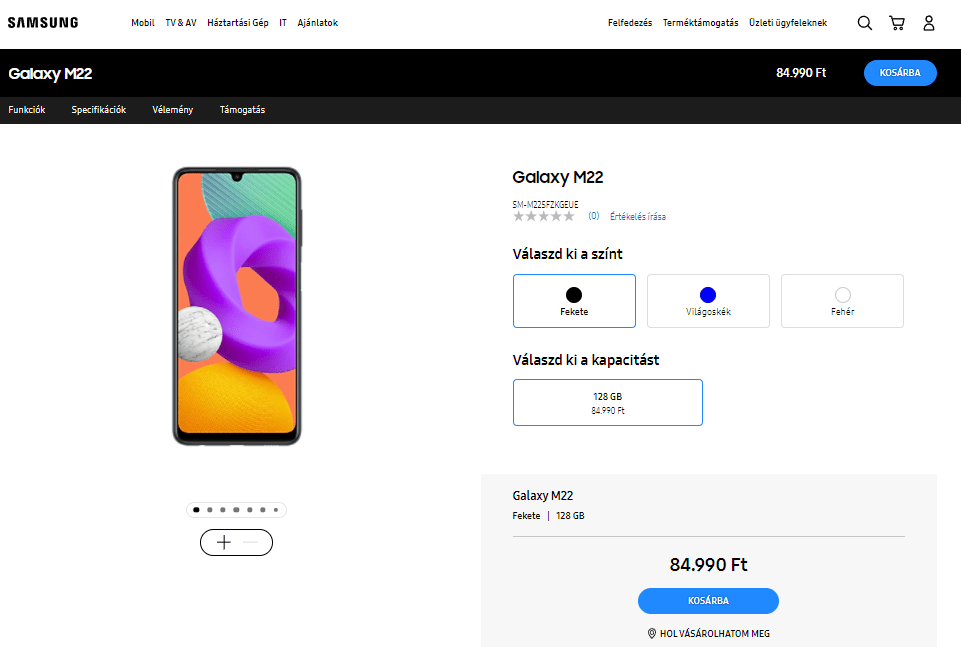961x647 pixels.
Task: Select the Fekete color option
Action: tap(574, 301)
